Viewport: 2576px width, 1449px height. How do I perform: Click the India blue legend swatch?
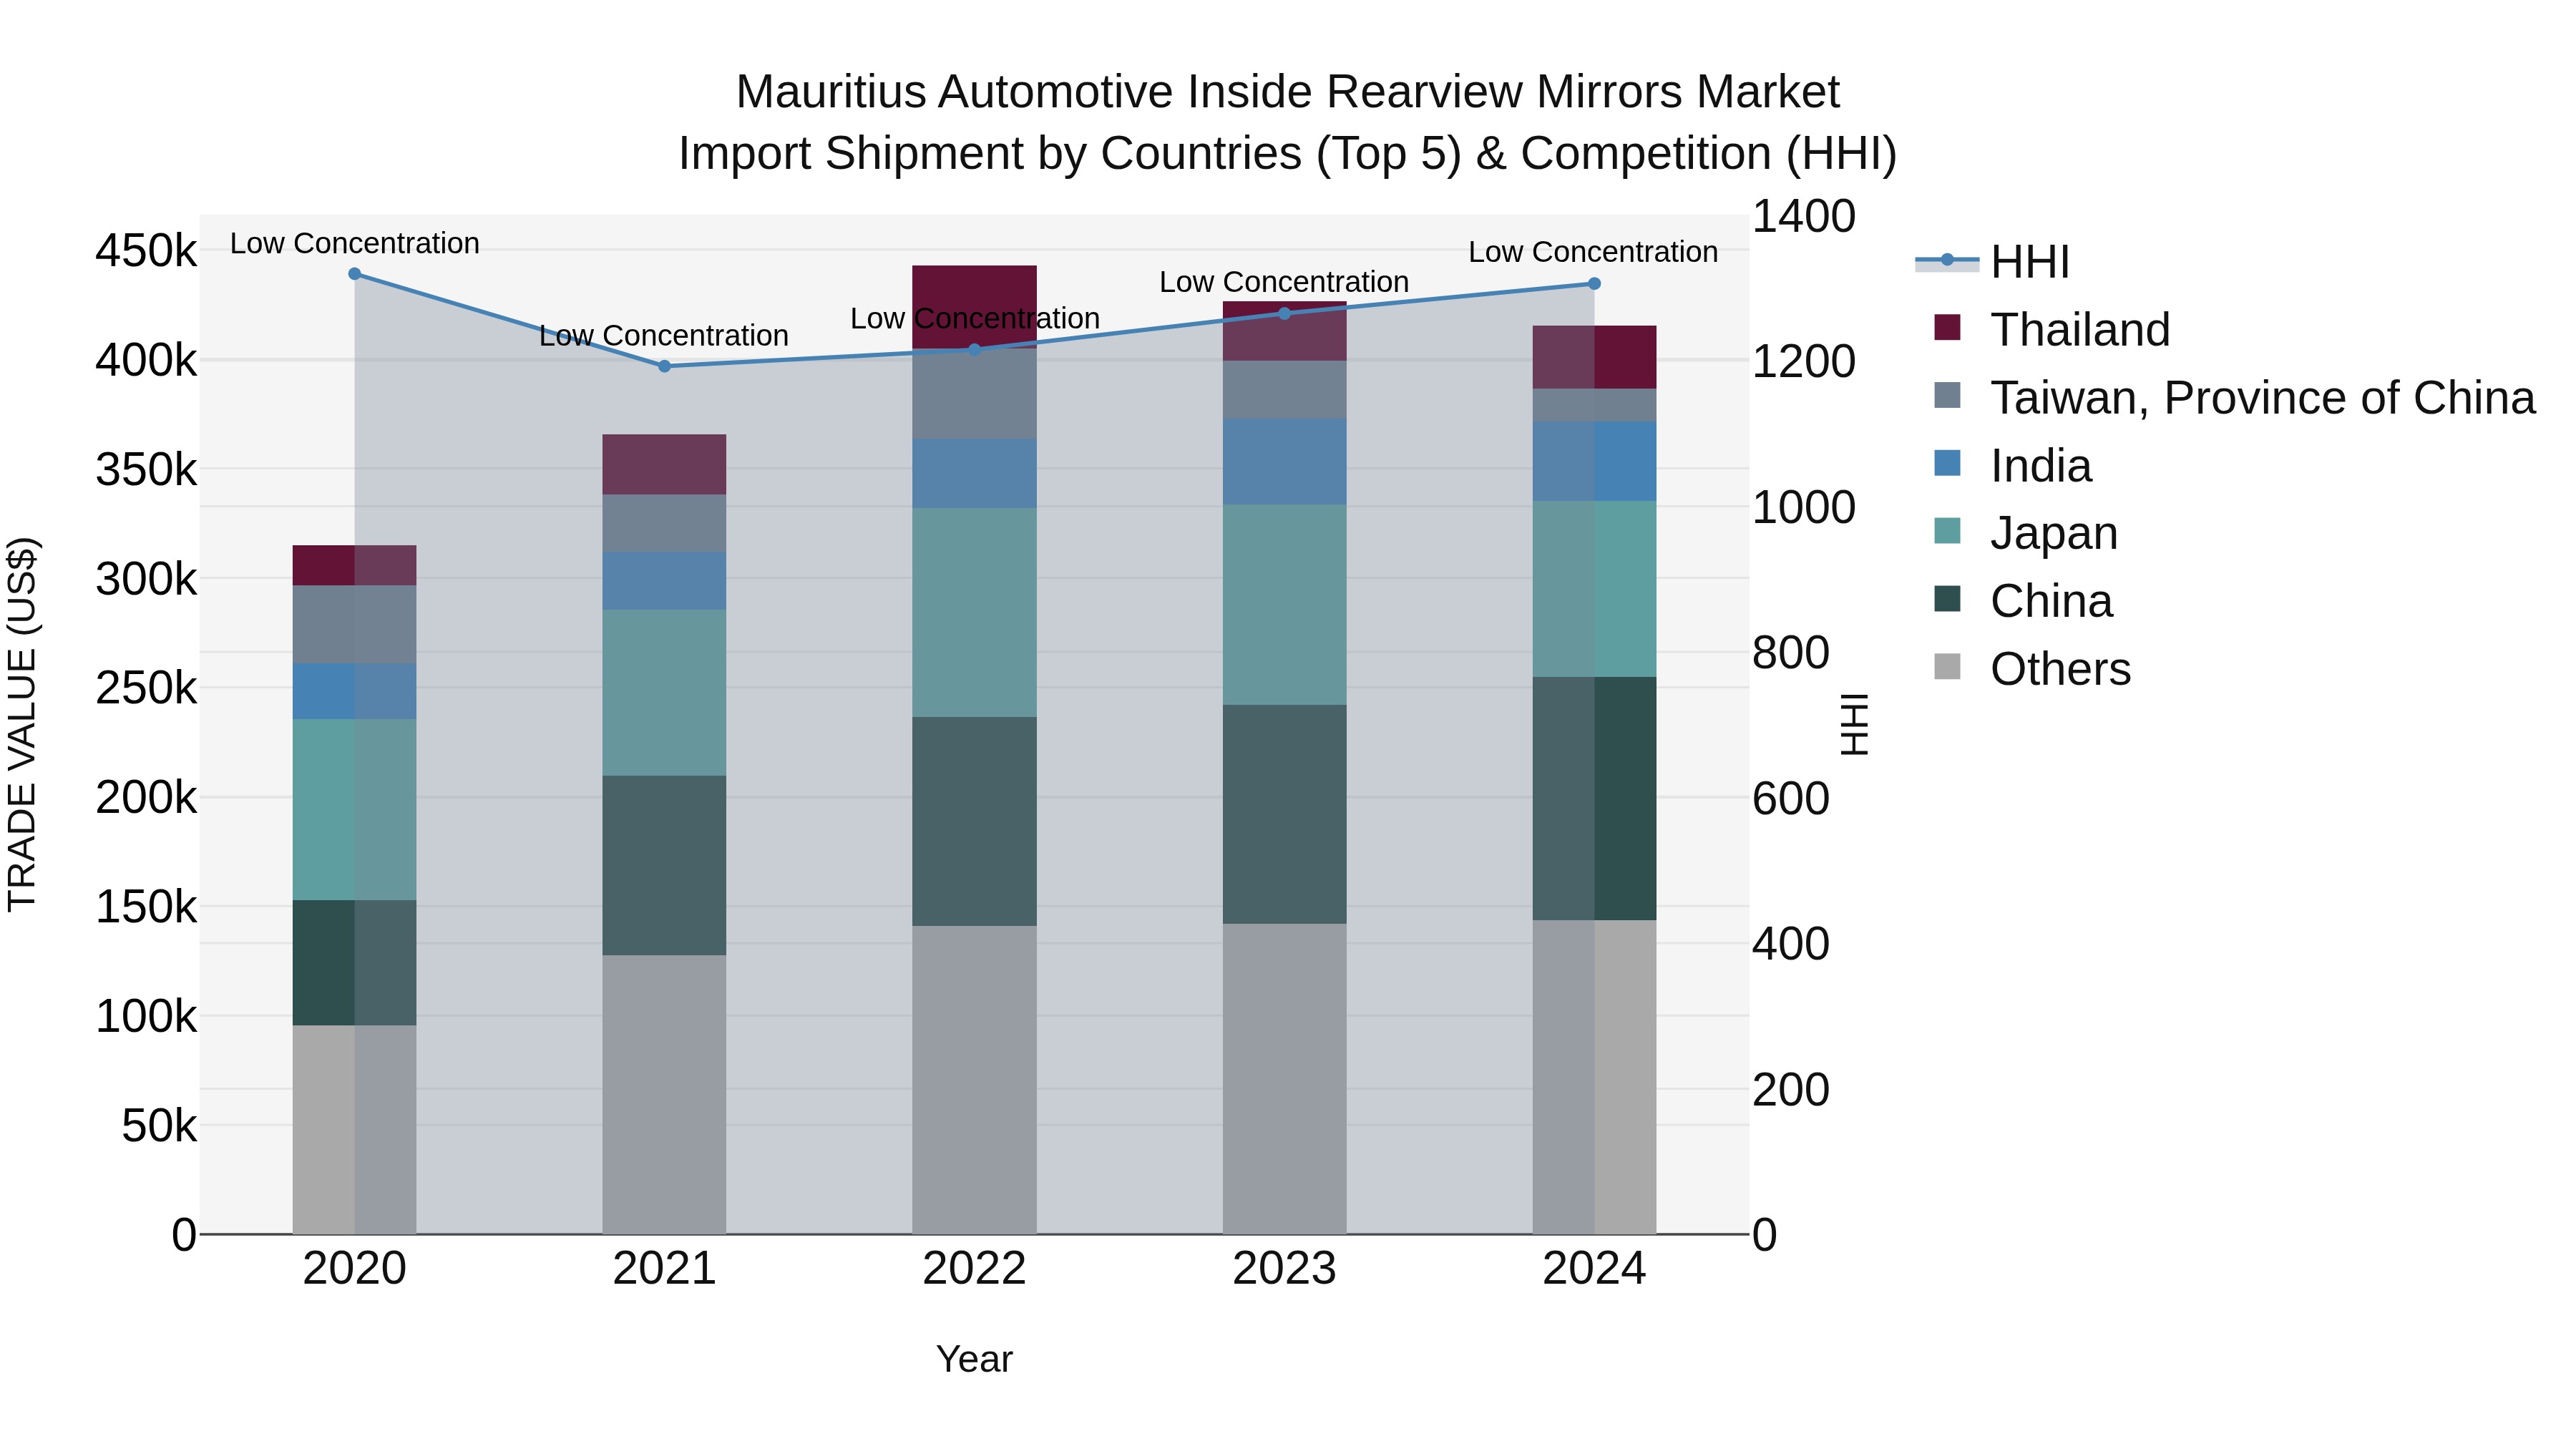1947,463
